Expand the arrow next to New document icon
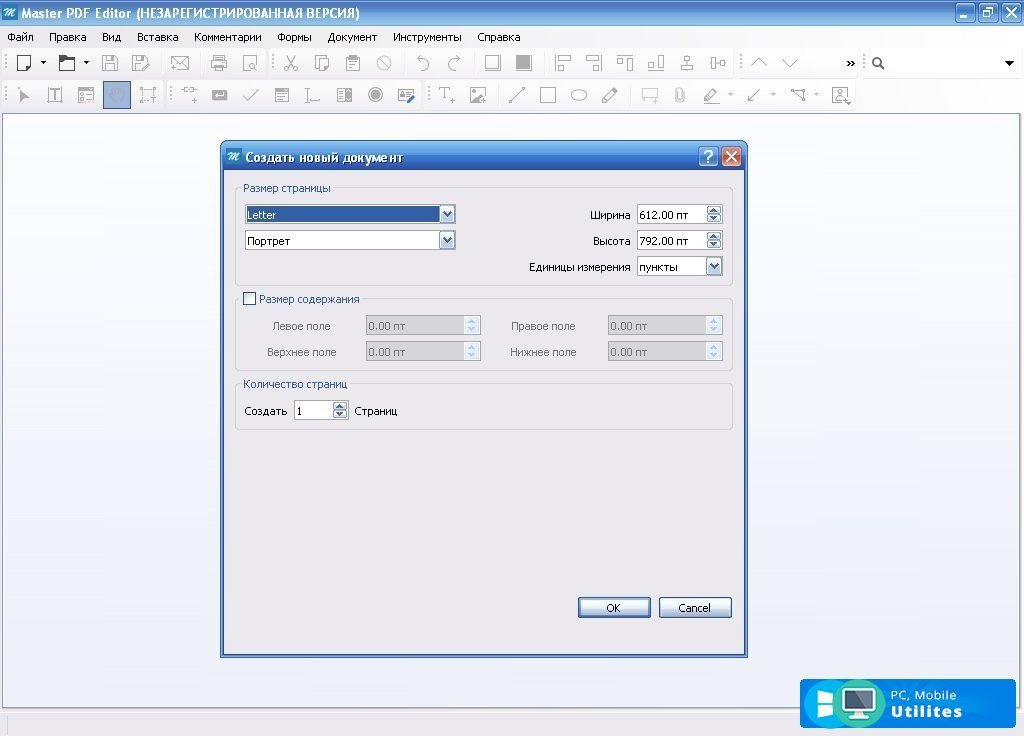This screenshot has height=736, width=1024. tap(43, 63)
